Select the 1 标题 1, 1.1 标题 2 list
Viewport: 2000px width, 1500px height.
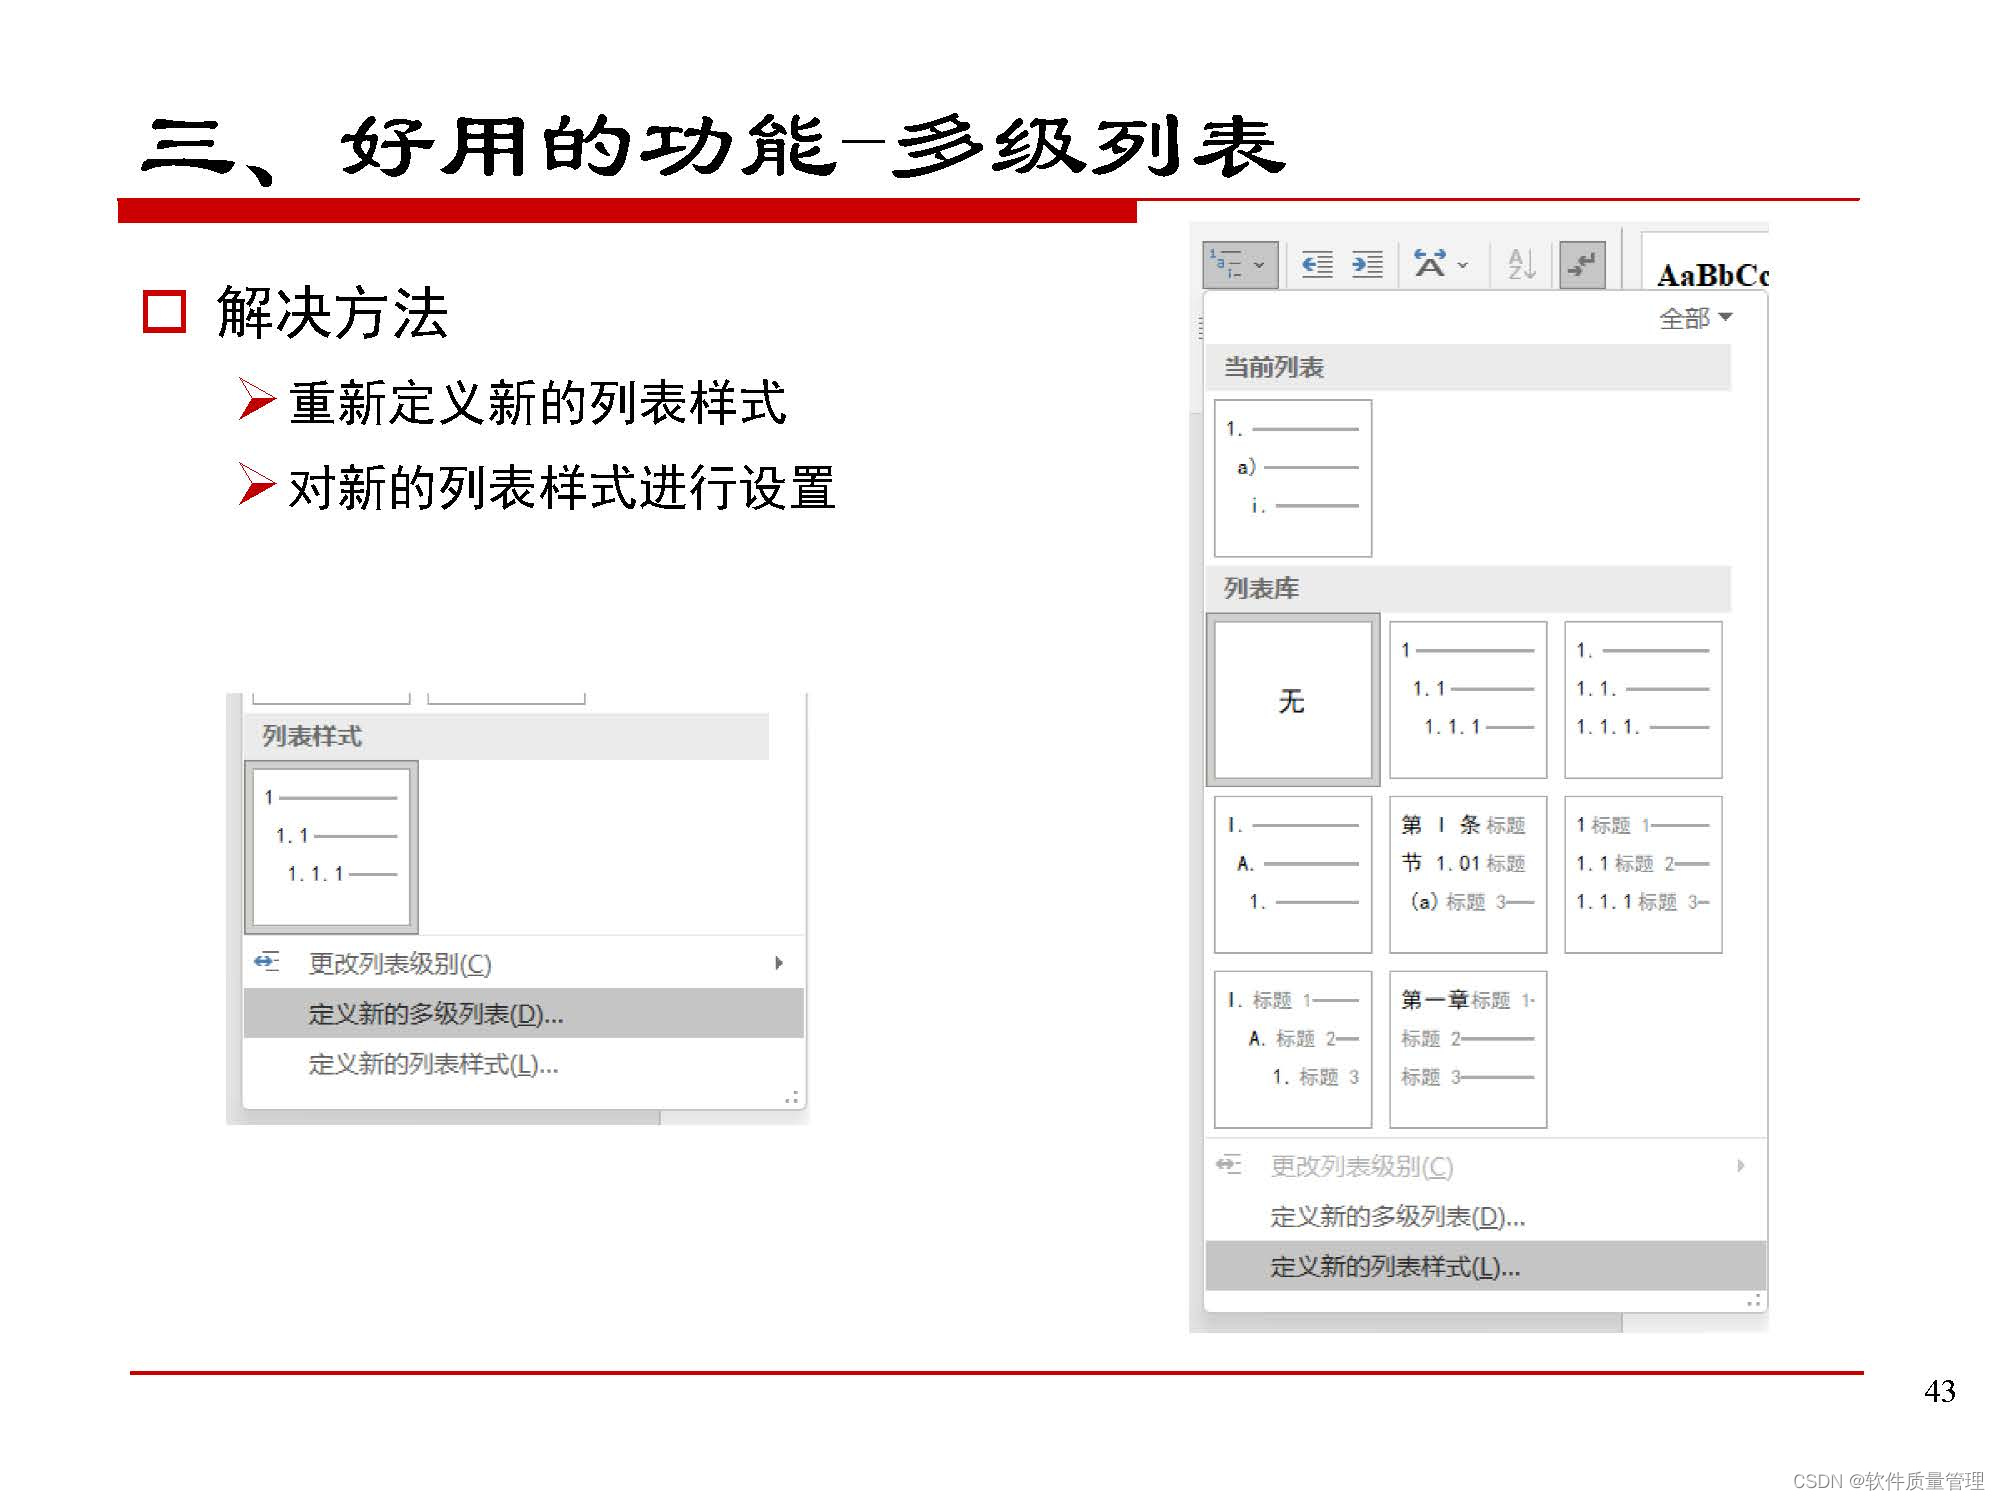[x=1643, y=874]
